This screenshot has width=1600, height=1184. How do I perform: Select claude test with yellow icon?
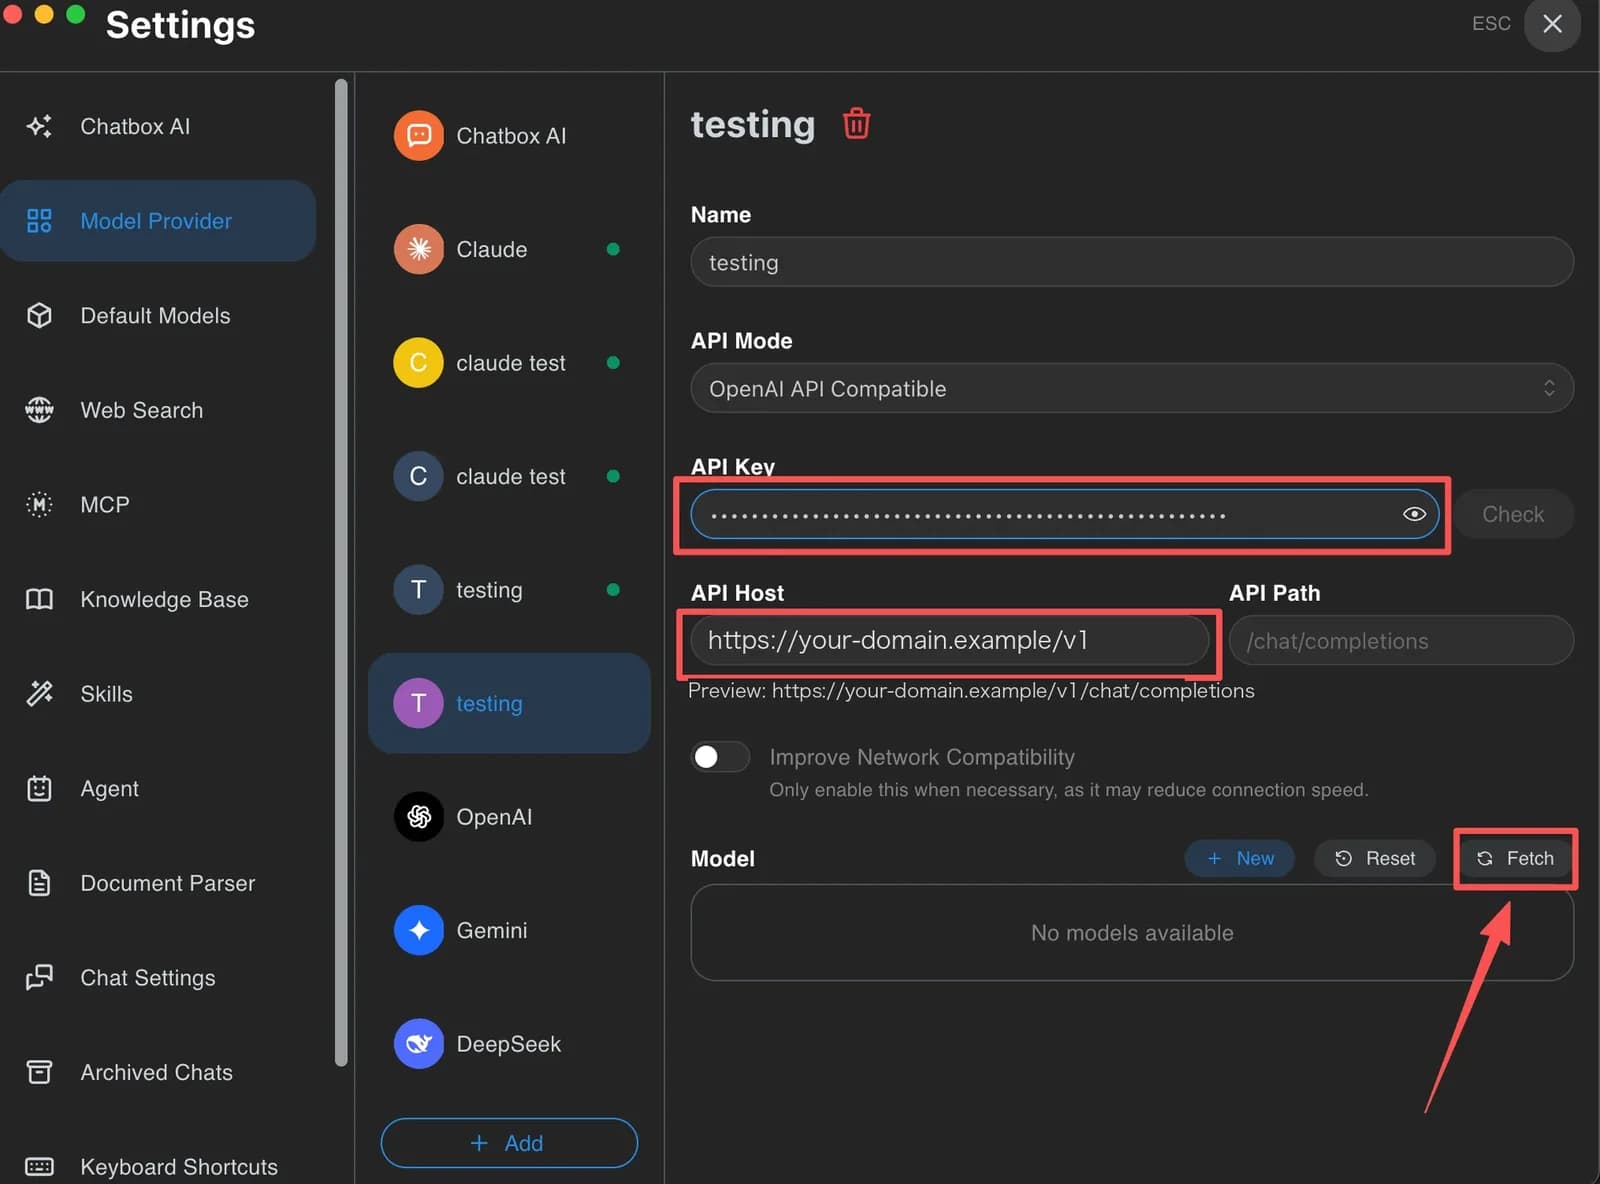click(418, 363)
